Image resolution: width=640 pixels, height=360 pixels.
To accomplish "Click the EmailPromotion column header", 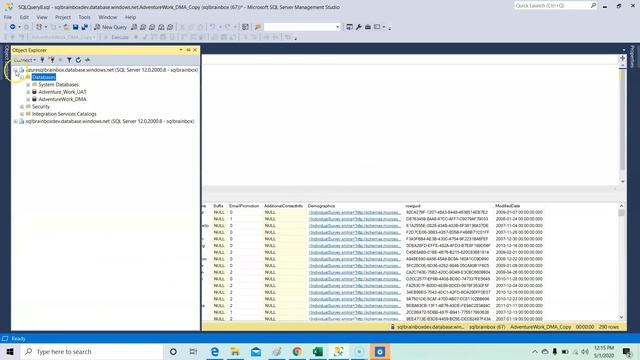I will 244,206.
